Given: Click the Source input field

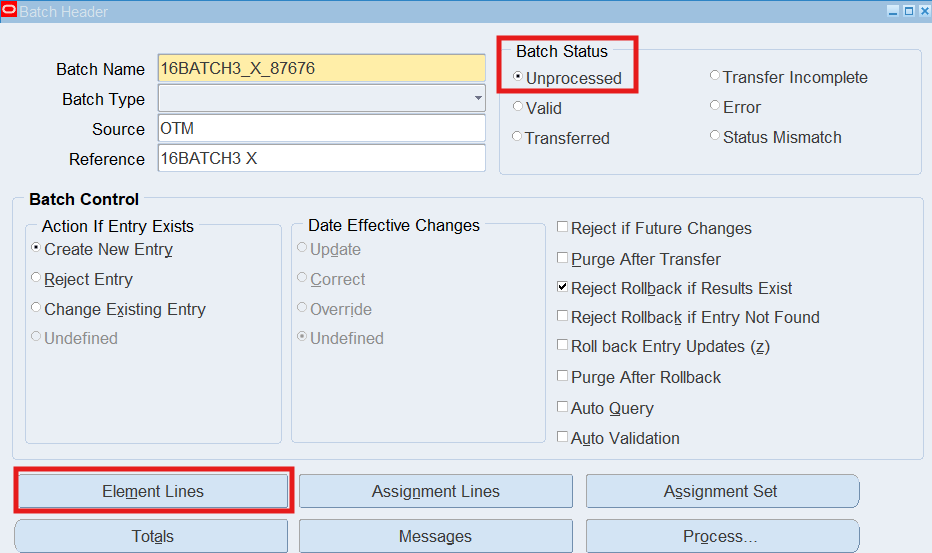Looking at the screenshot, I should pos(321,129).
